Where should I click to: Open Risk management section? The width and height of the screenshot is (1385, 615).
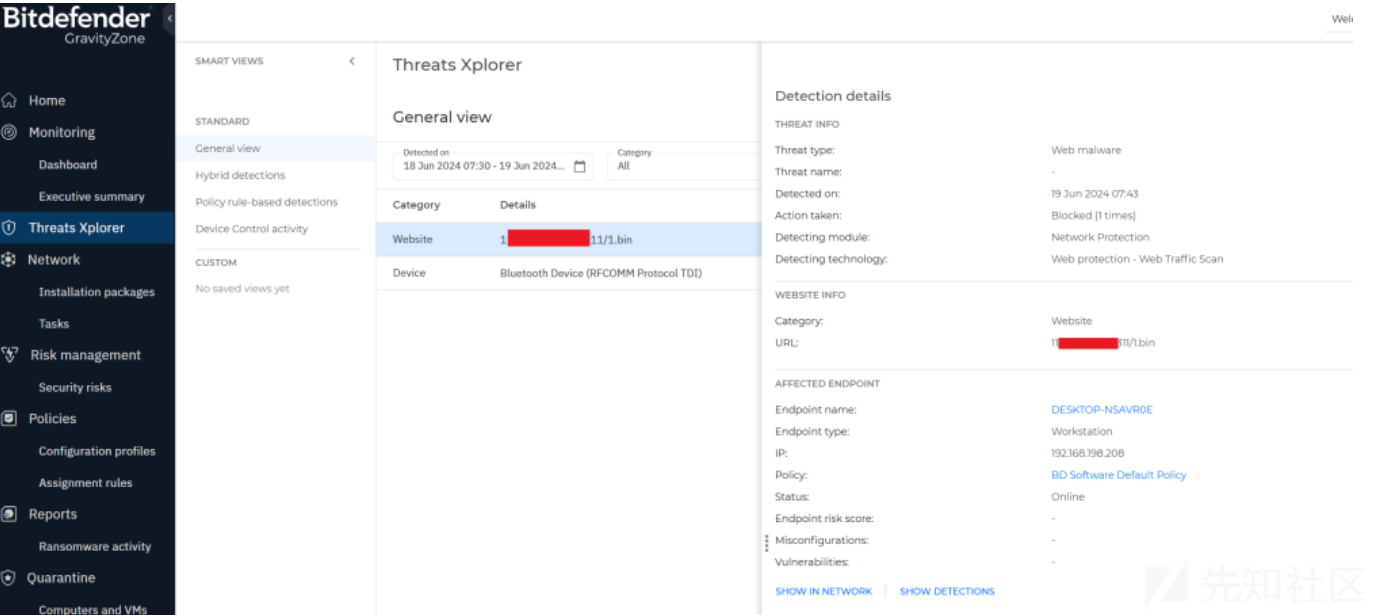tap(85, 354)
